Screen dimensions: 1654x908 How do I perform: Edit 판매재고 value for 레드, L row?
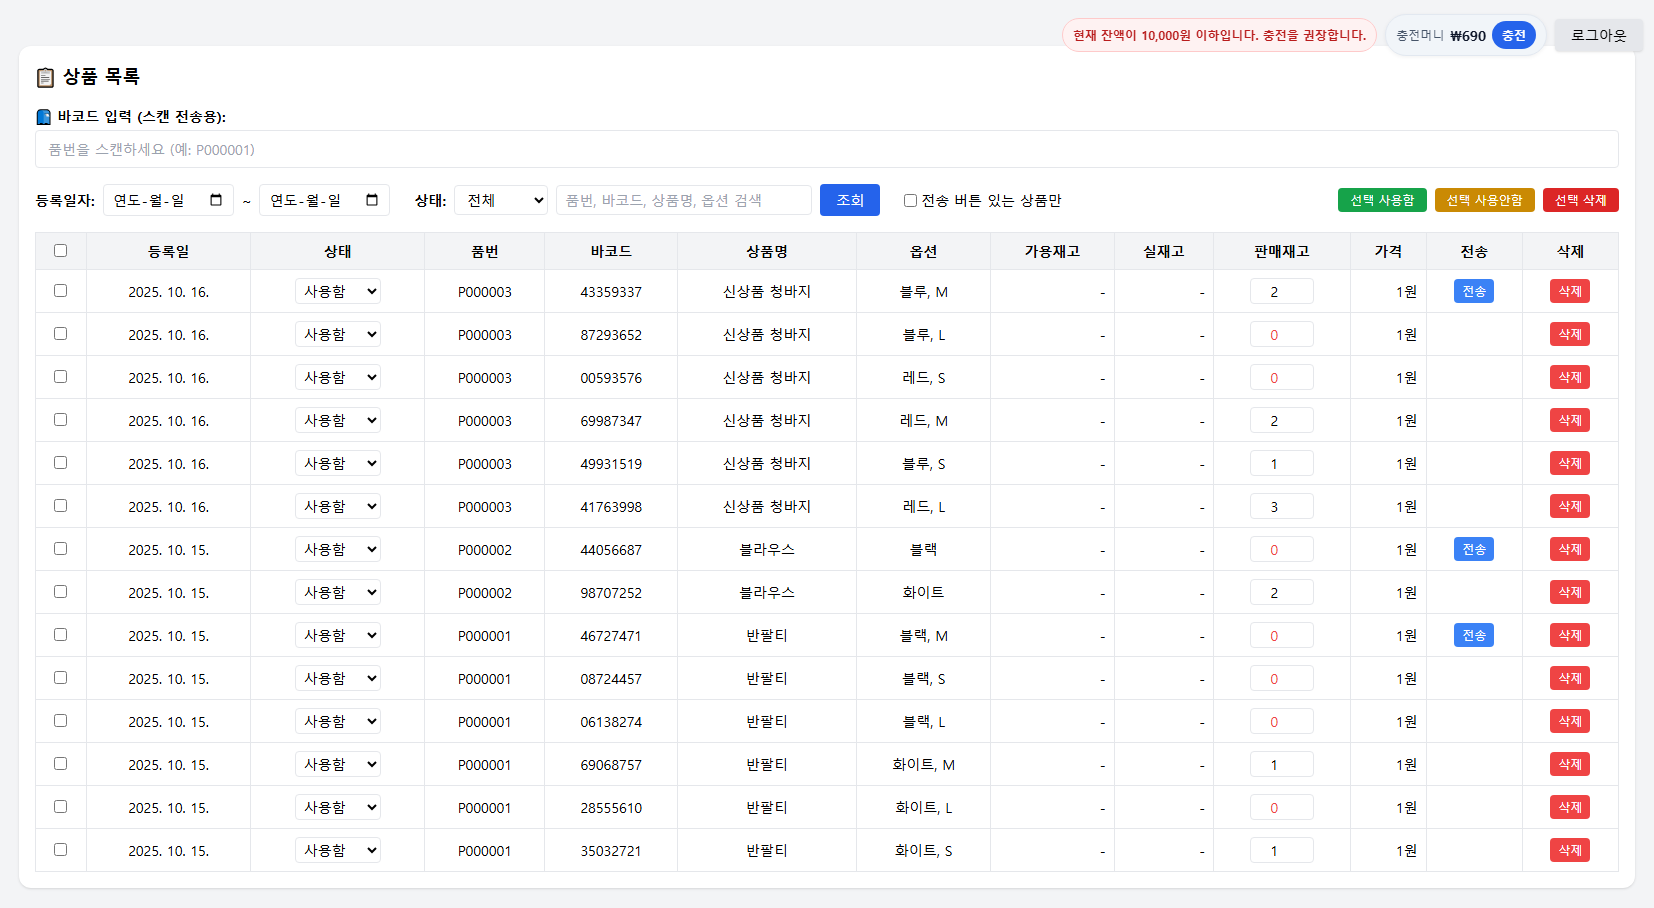click(1281, 505)
